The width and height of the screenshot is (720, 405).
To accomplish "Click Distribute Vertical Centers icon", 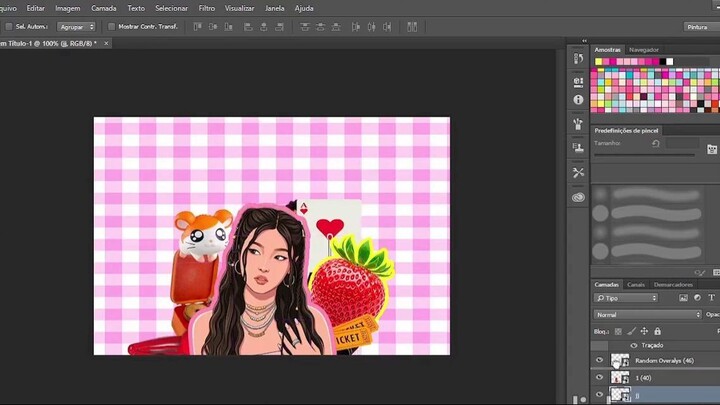I will 321,27.
